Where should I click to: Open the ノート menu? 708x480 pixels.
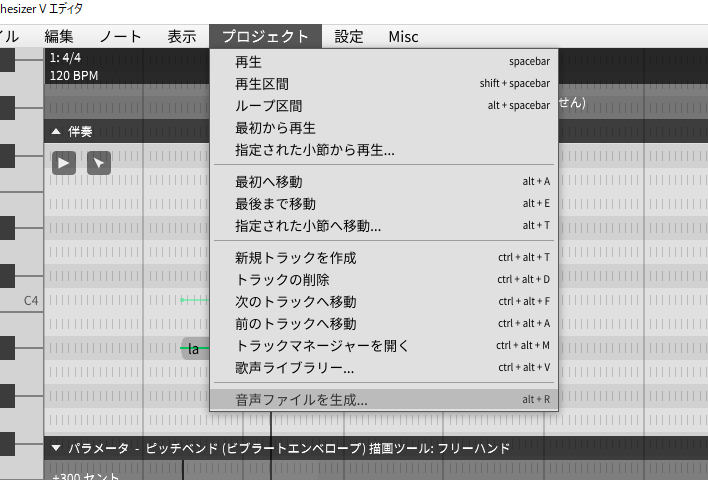[120, 37]
